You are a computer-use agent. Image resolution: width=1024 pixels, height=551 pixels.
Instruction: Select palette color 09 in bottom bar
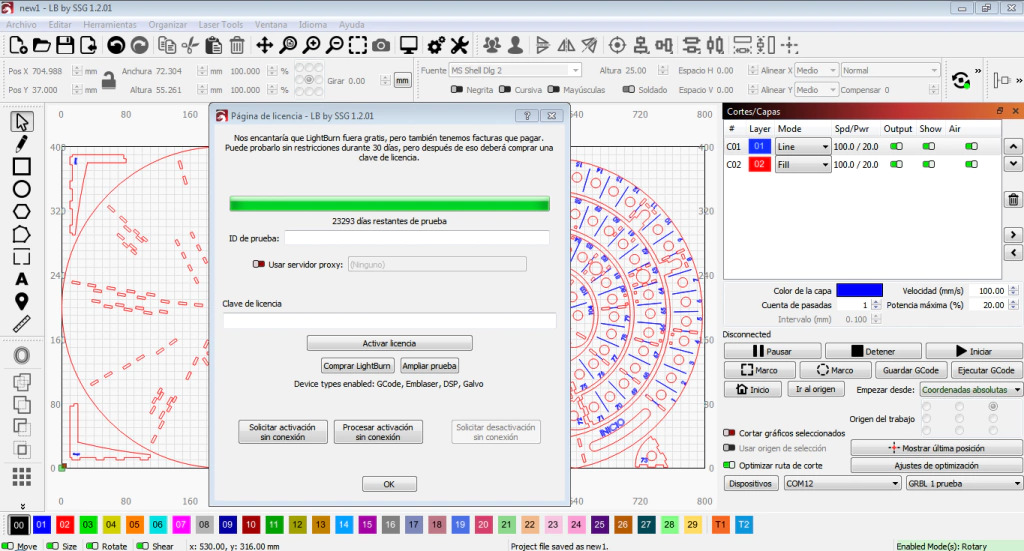227,524
